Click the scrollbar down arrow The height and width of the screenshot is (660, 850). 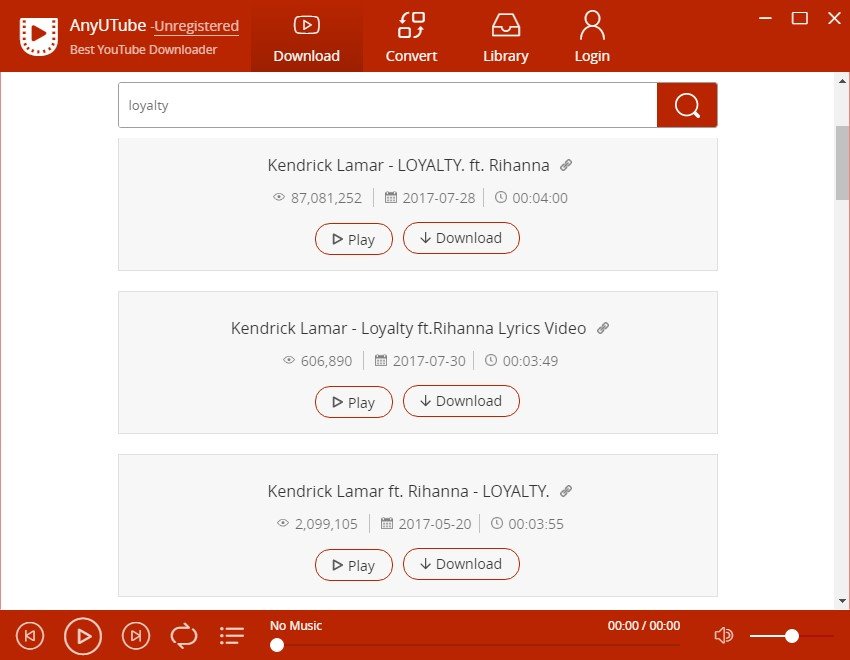tap(842, 600)
